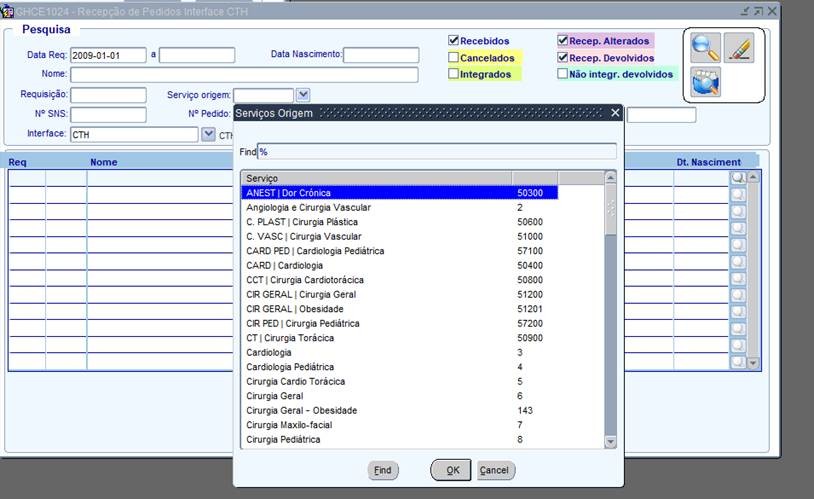Click the list scrollbar up arrow
Screen dimensions: 814x499
610,178
